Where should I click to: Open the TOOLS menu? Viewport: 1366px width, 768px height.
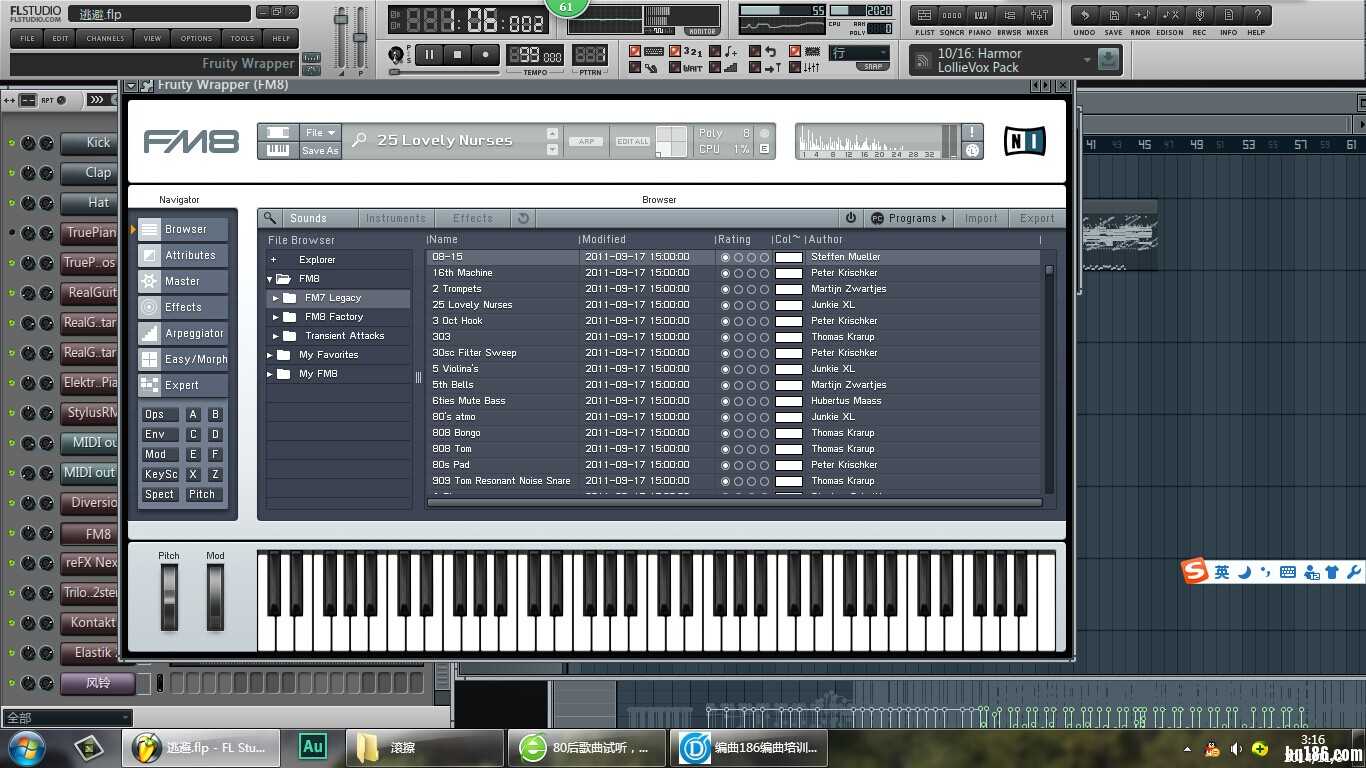pyautogui.click(x=242, y=38)
